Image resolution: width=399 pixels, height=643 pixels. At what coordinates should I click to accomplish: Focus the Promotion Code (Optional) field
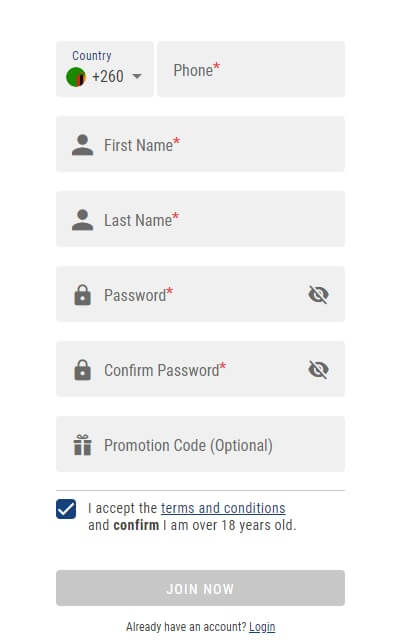pyautogui.click(x=201, y=444)
